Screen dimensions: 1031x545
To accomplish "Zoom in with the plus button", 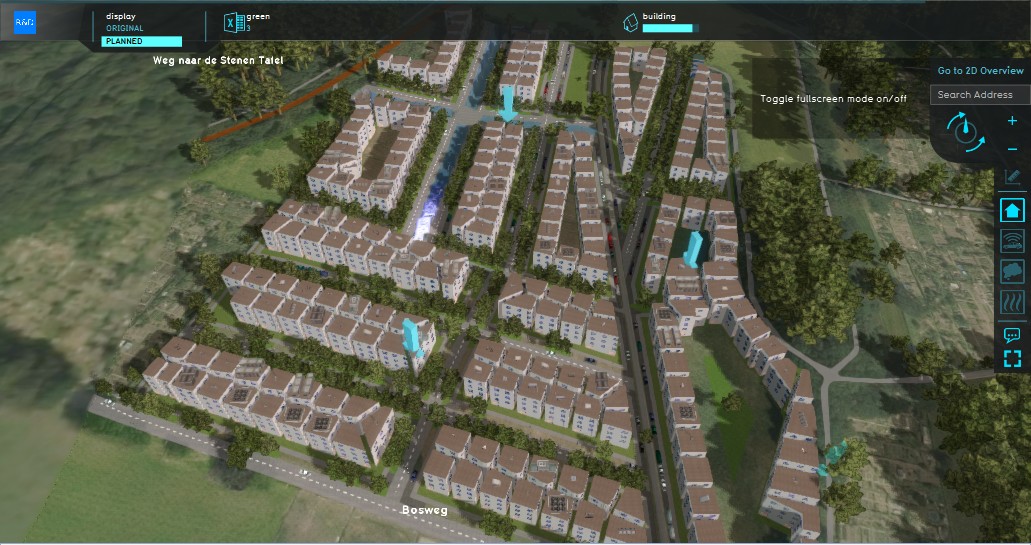I will coord(1012,120).
